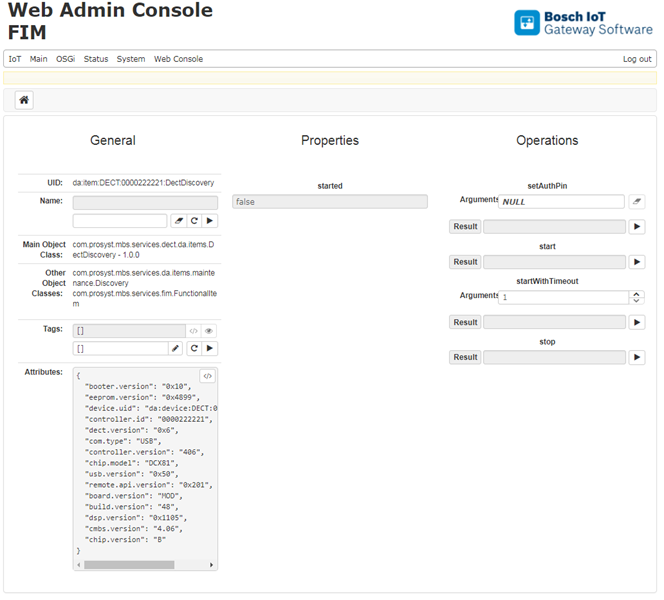Apply the Name change with play icon
664x600 pixels.
pos(210,221)
